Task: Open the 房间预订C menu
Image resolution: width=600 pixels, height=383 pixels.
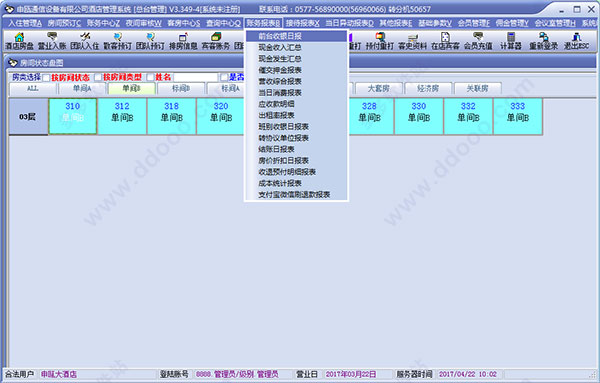Action: pyautogui.click(x=64, y=23)
